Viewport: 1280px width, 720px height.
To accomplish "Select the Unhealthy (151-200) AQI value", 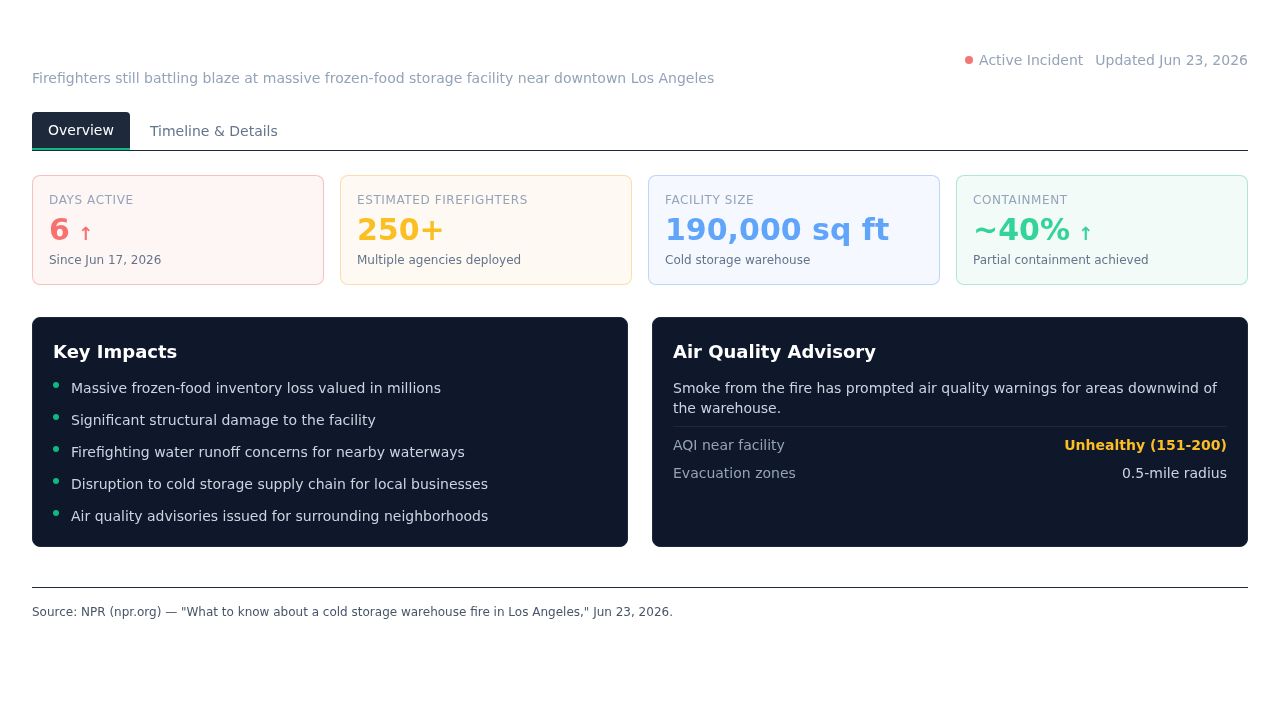I will 1145,445.
